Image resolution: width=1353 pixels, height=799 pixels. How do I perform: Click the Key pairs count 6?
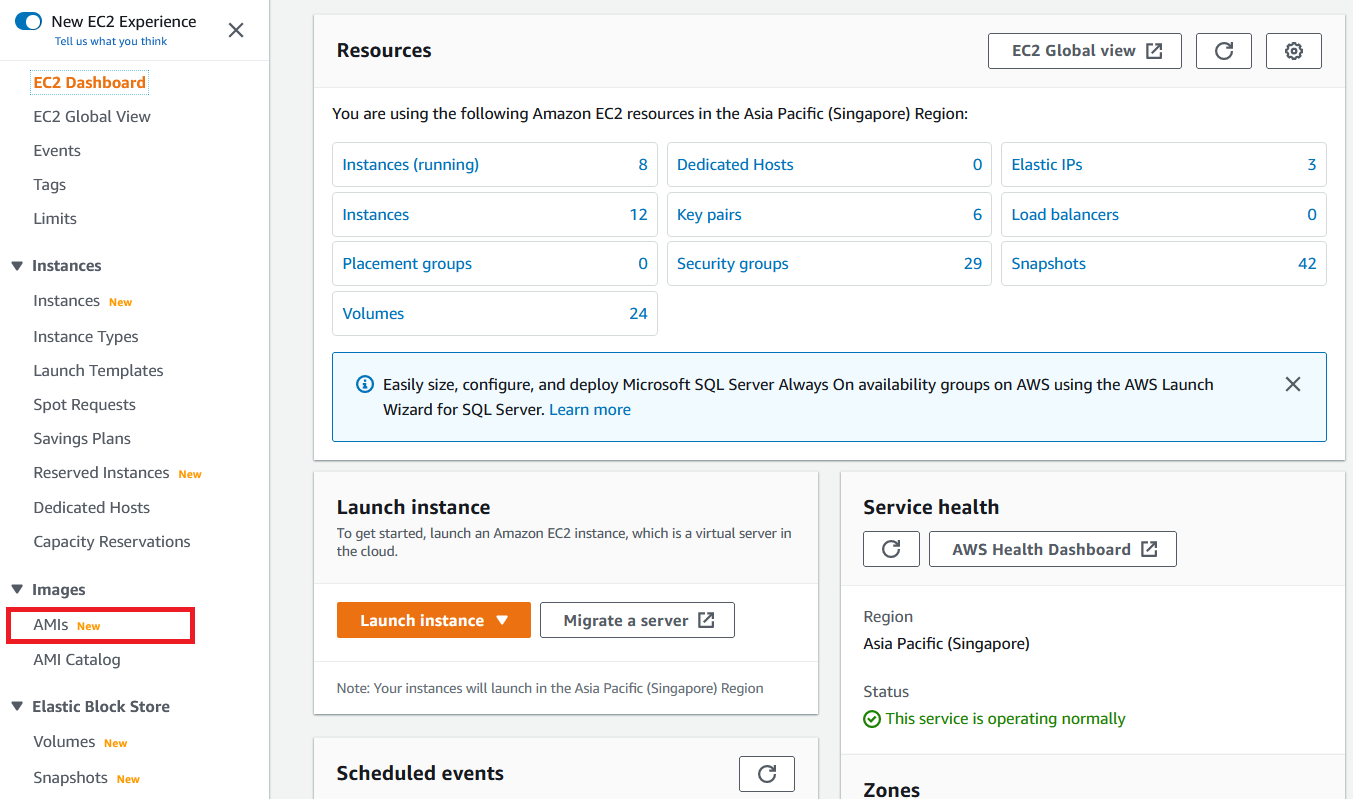[978, 215]
